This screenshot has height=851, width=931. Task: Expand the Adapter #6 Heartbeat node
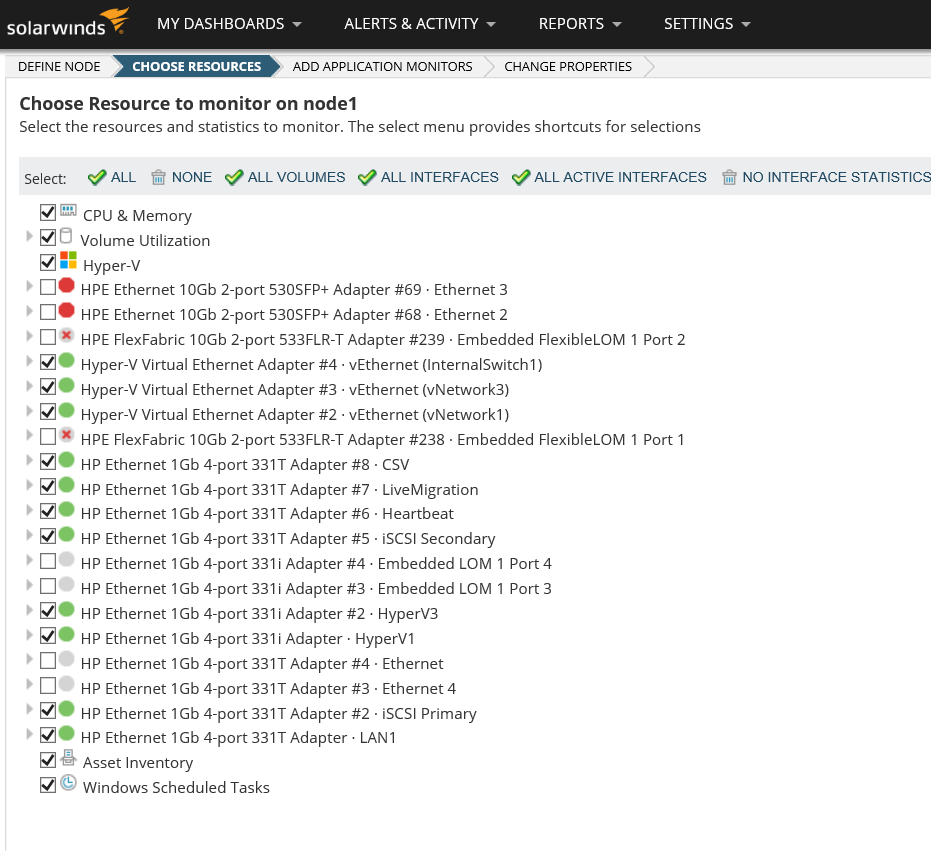(x=29, y=510)
